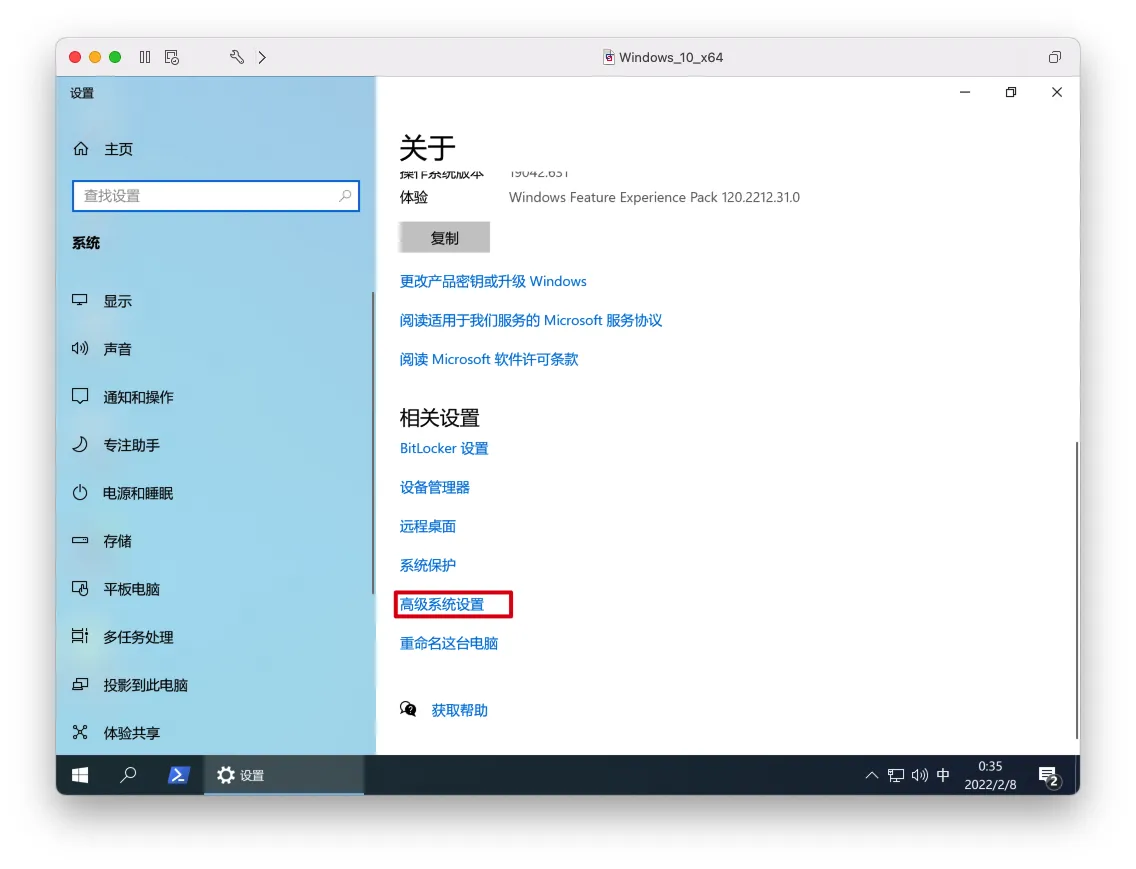
Task: Click 获取帮助 link
Action: [x=459, y=710]
